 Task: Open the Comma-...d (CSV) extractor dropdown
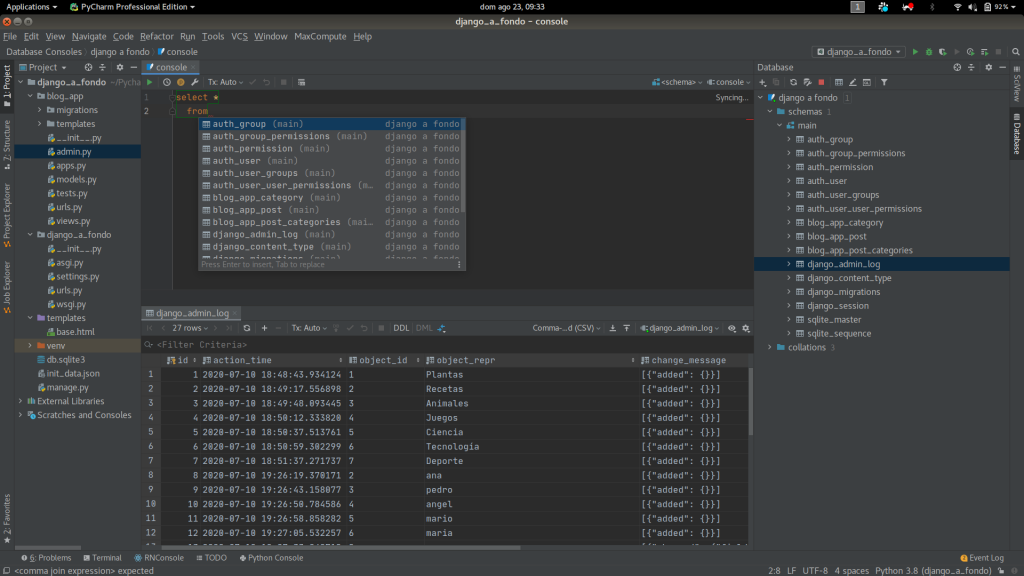(566, 328)
